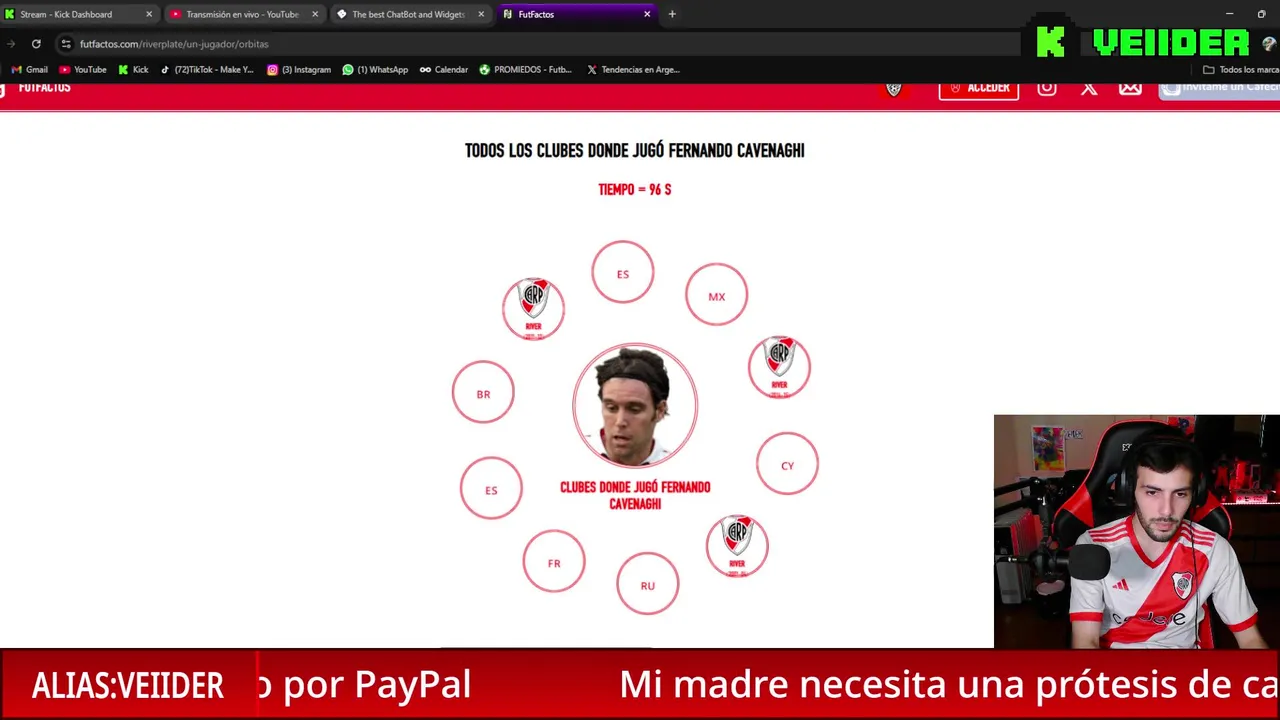Viewport: 1280px width, 720px height.
Task: Click the ALIAS:VEIIDER overlay label
Action: coord(128,686)
